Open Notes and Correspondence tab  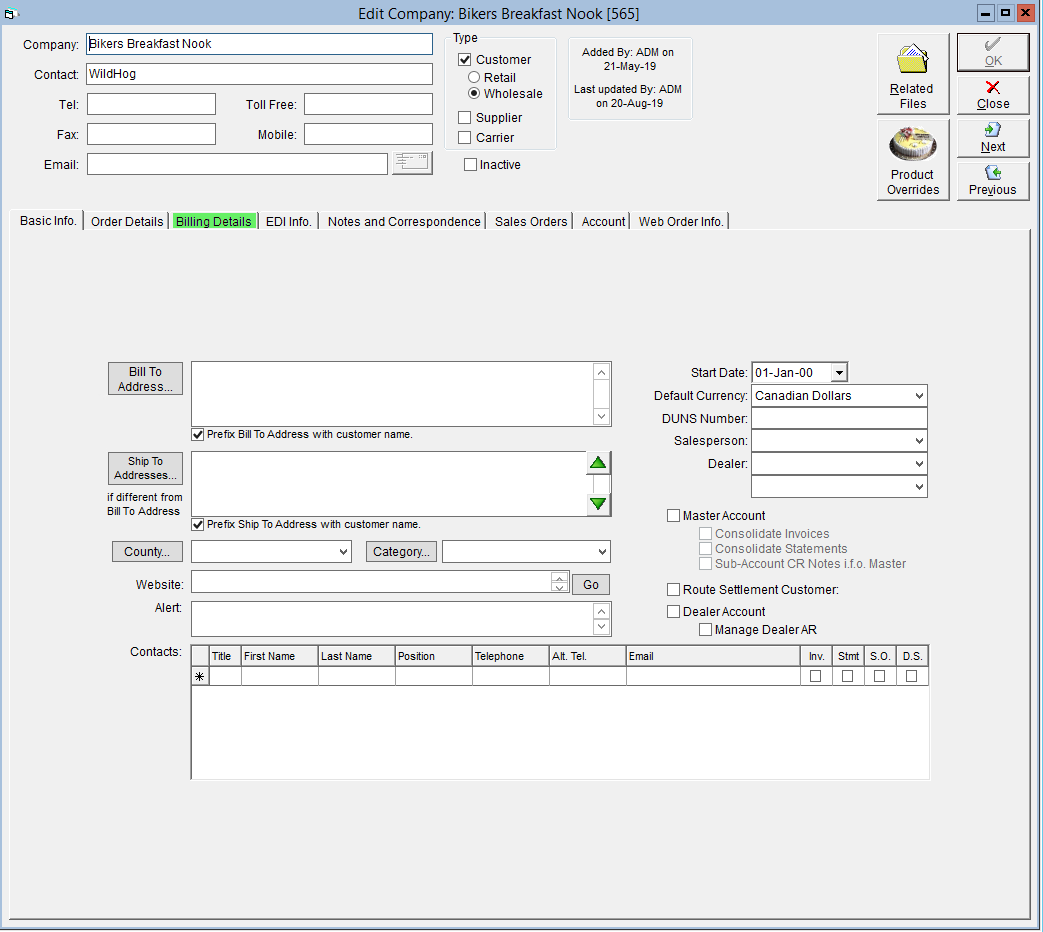coord(404,222)
